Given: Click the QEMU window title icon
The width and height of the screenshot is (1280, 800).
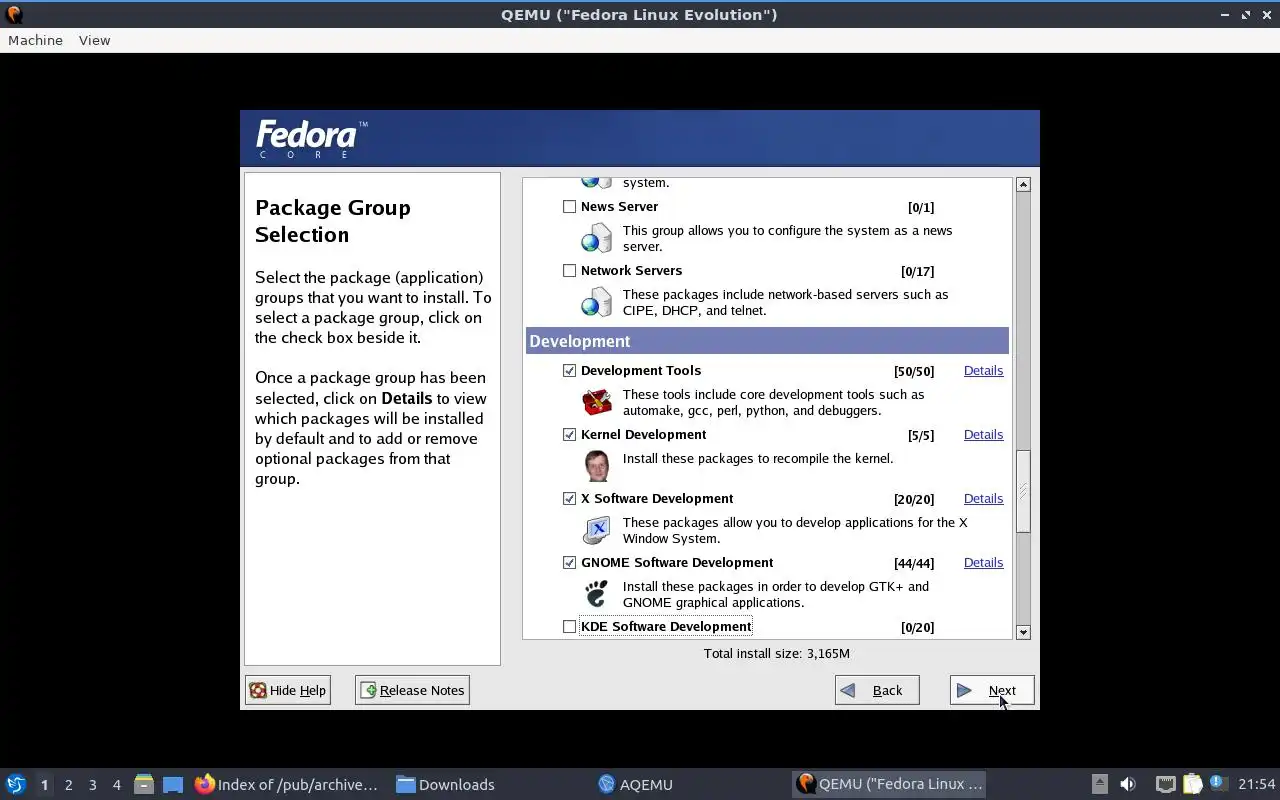Looking at the screenshot, I should tap(14, 14).
